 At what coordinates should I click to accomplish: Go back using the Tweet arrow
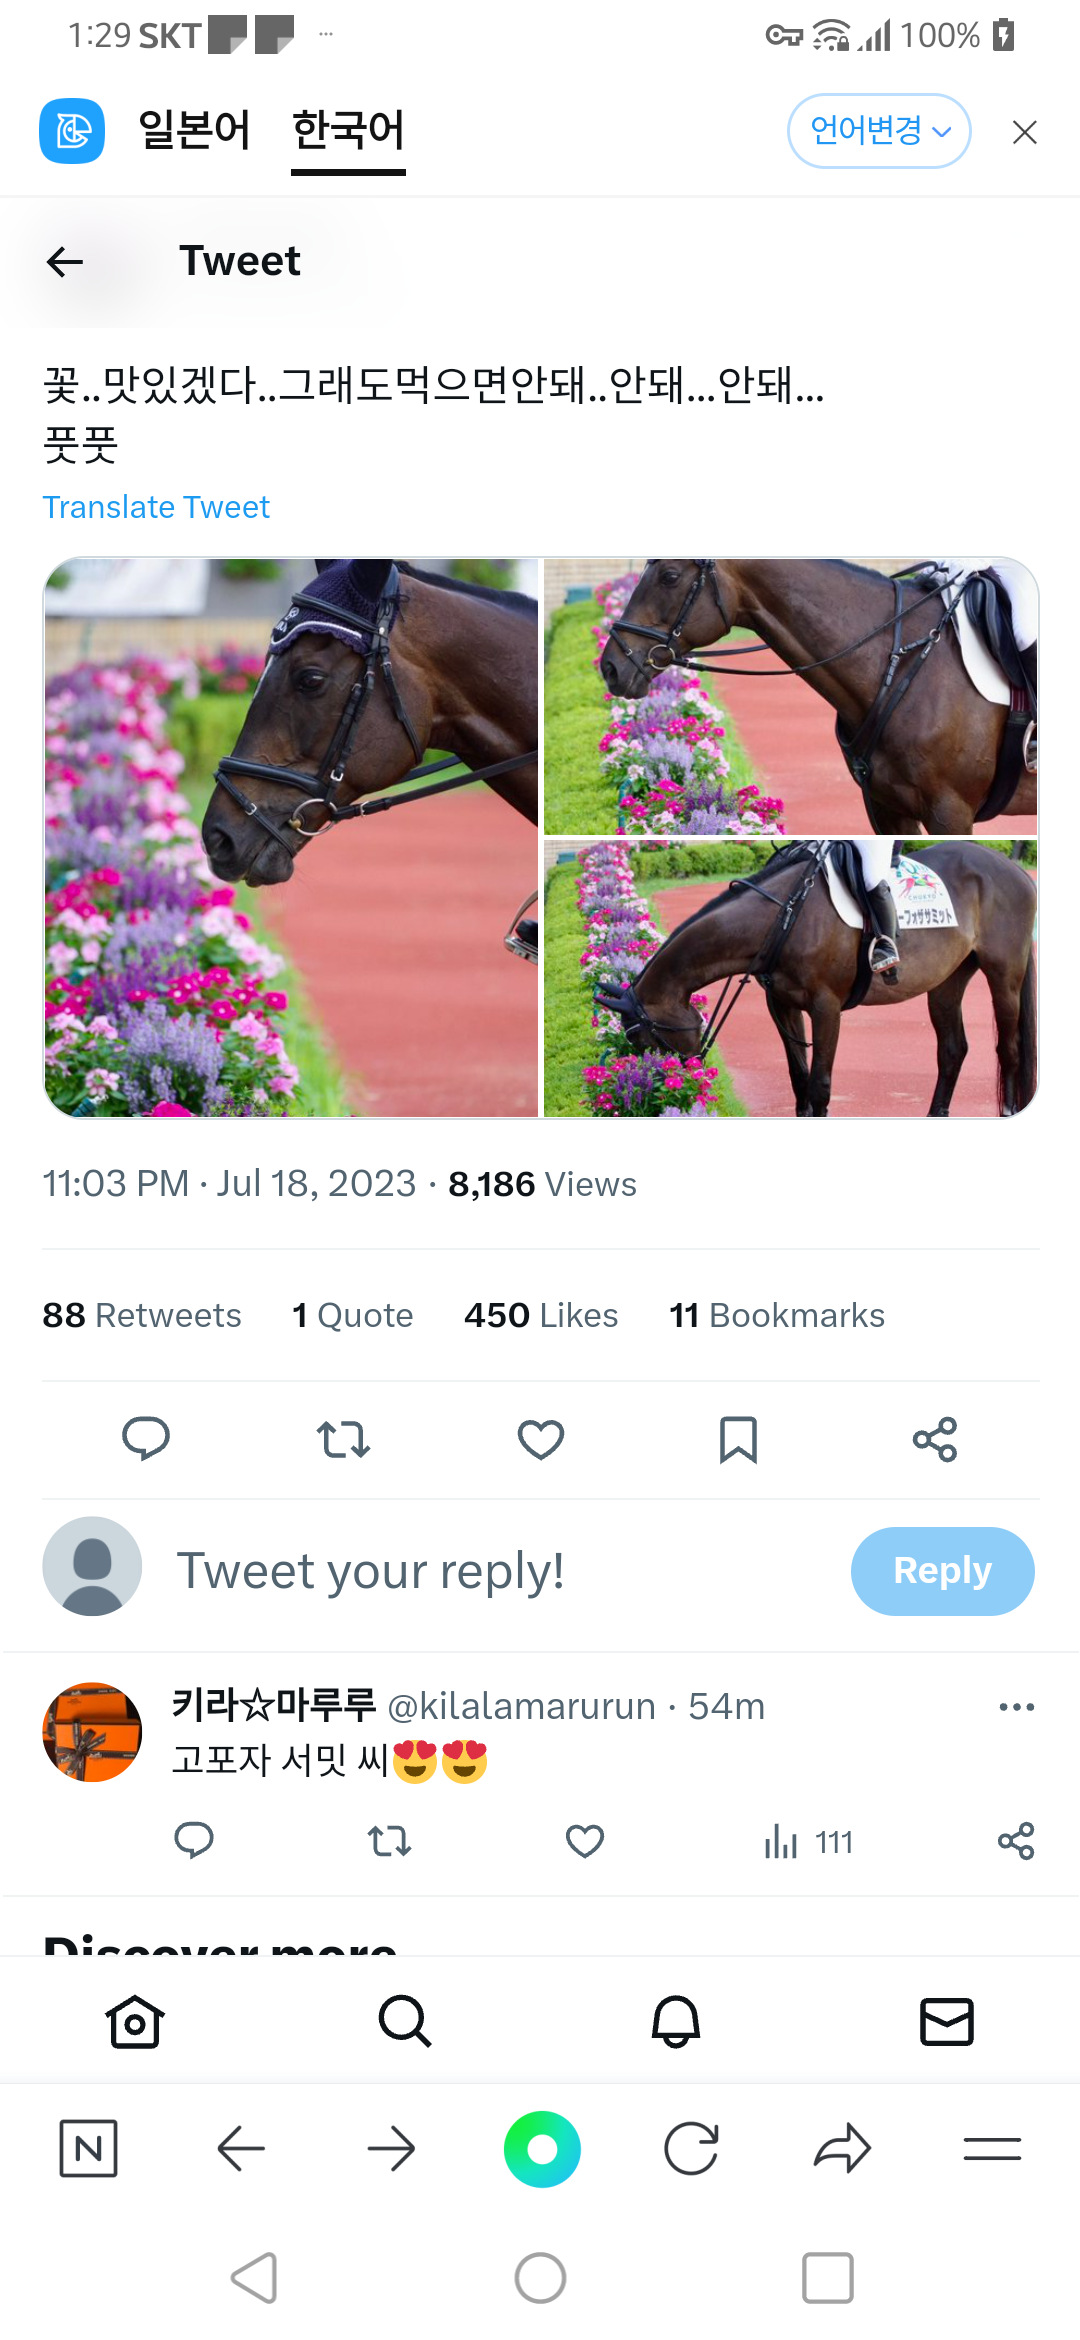point(65,262)
